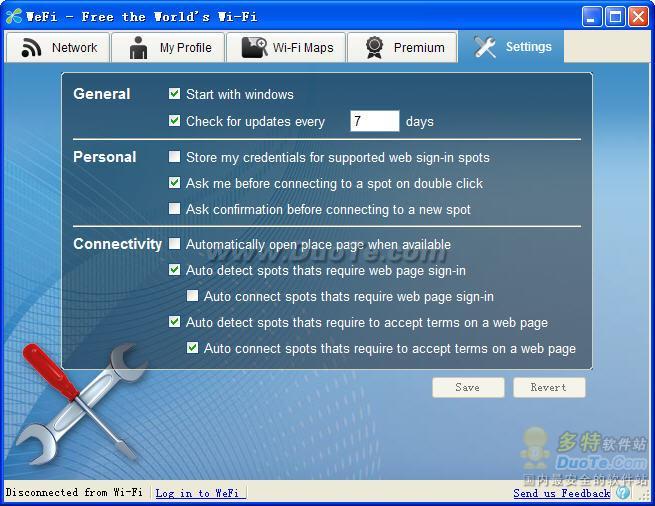This screenshot has height=506, width=655.
Task: Open the Wi-Fi Maps tab
Action: [x=286, y=47]
